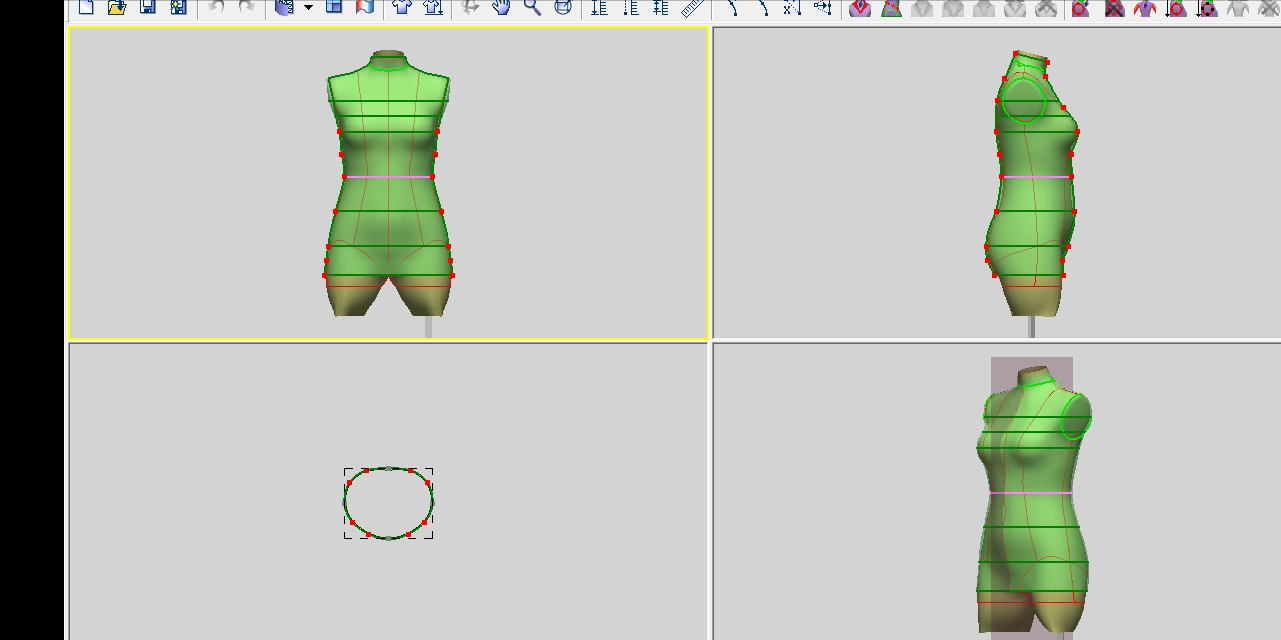Redo the action with the right arrow icon
The image size is (1281, 640).
pyautogui.click(x=247, y=8)
